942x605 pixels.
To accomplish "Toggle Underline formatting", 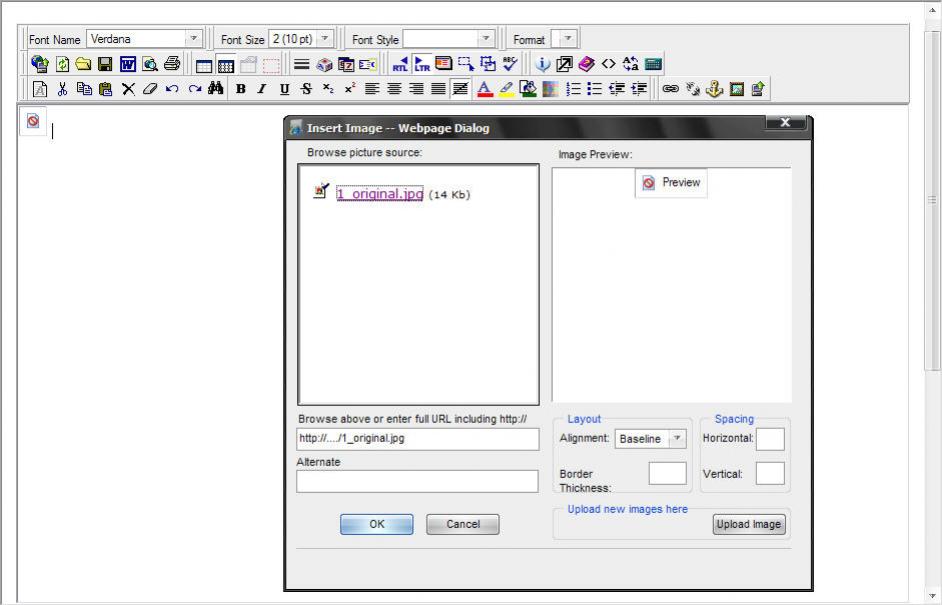I will (284, 89).
